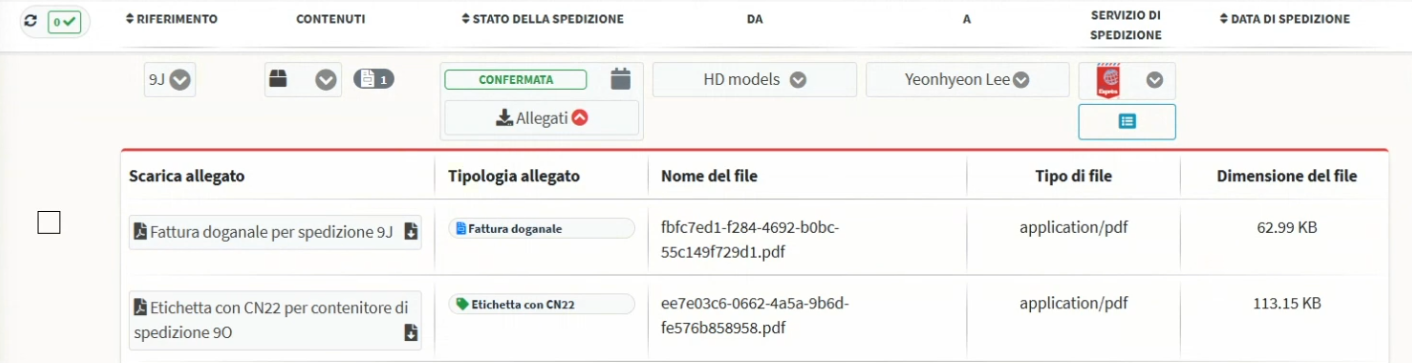
Task: Open the blue list details icon button
Action: (x=1127, y=121)
